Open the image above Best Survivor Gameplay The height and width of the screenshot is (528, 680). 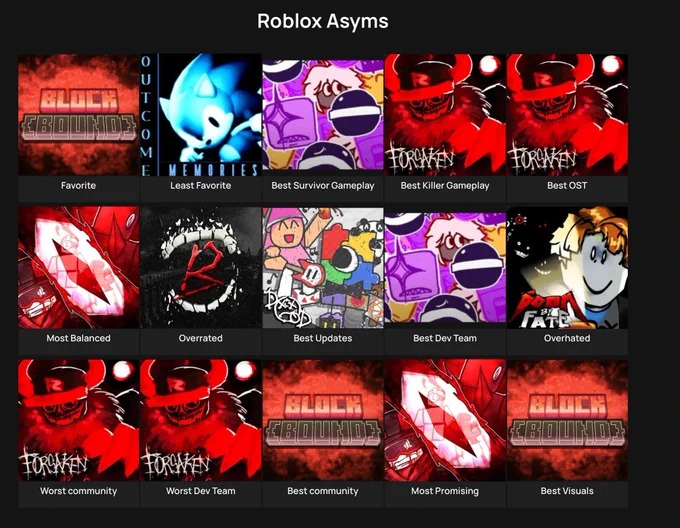[323, 115]
